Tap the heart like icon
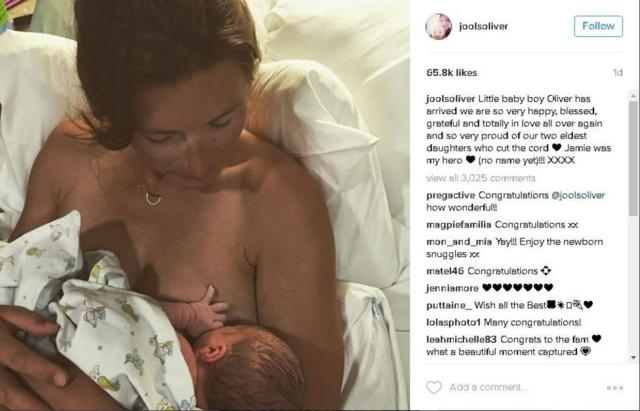 [433, 387]
